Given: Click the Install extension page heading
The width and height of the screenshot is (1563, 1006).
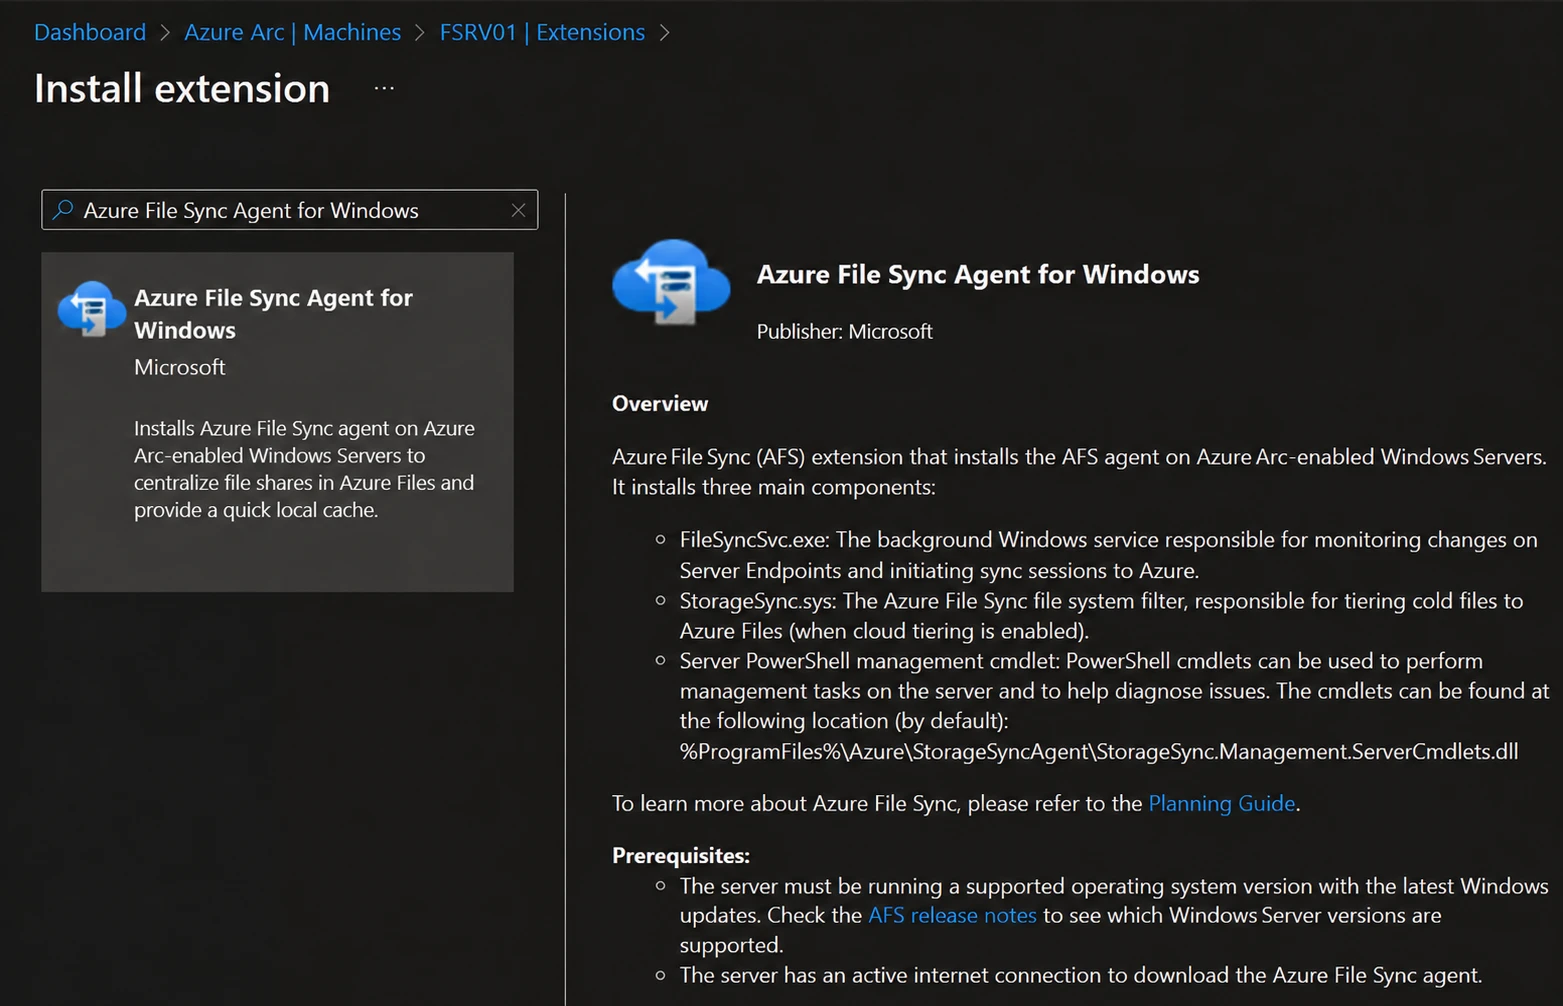Looking at the screenshot, I should (182, 89).
